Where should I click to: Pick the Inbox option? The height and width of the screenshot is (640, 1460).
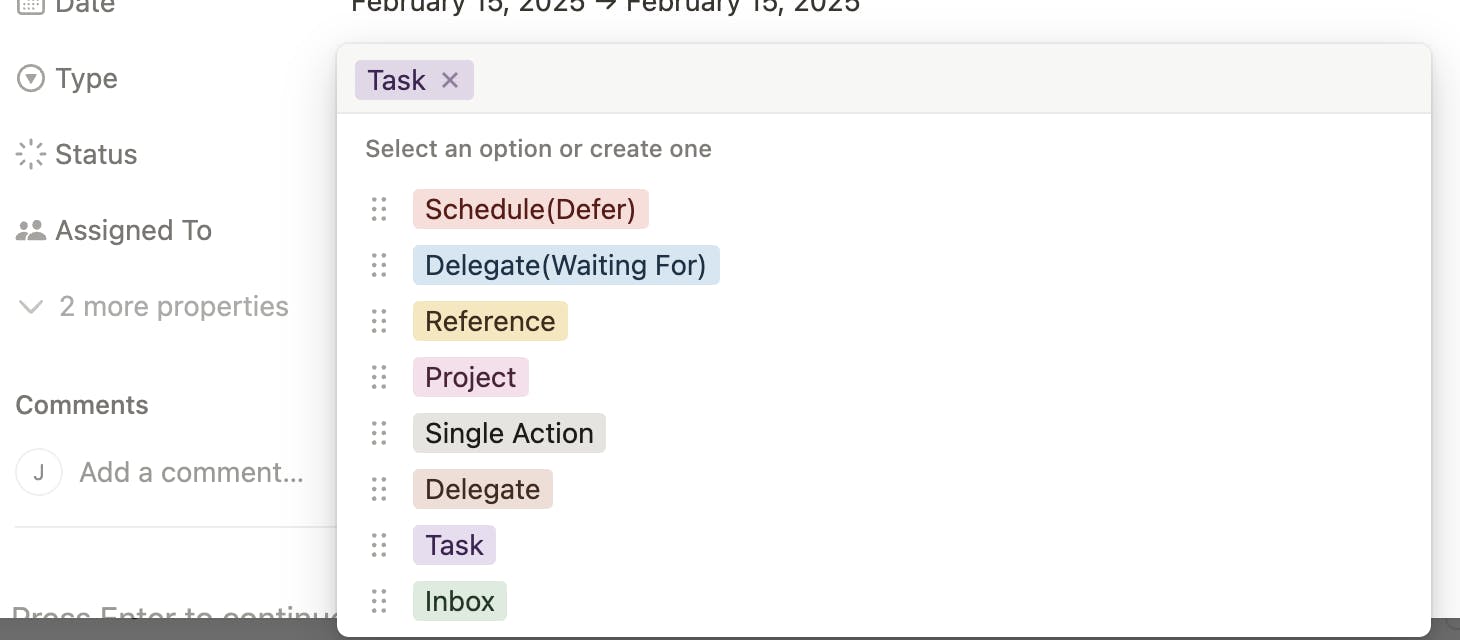(459, 601)
